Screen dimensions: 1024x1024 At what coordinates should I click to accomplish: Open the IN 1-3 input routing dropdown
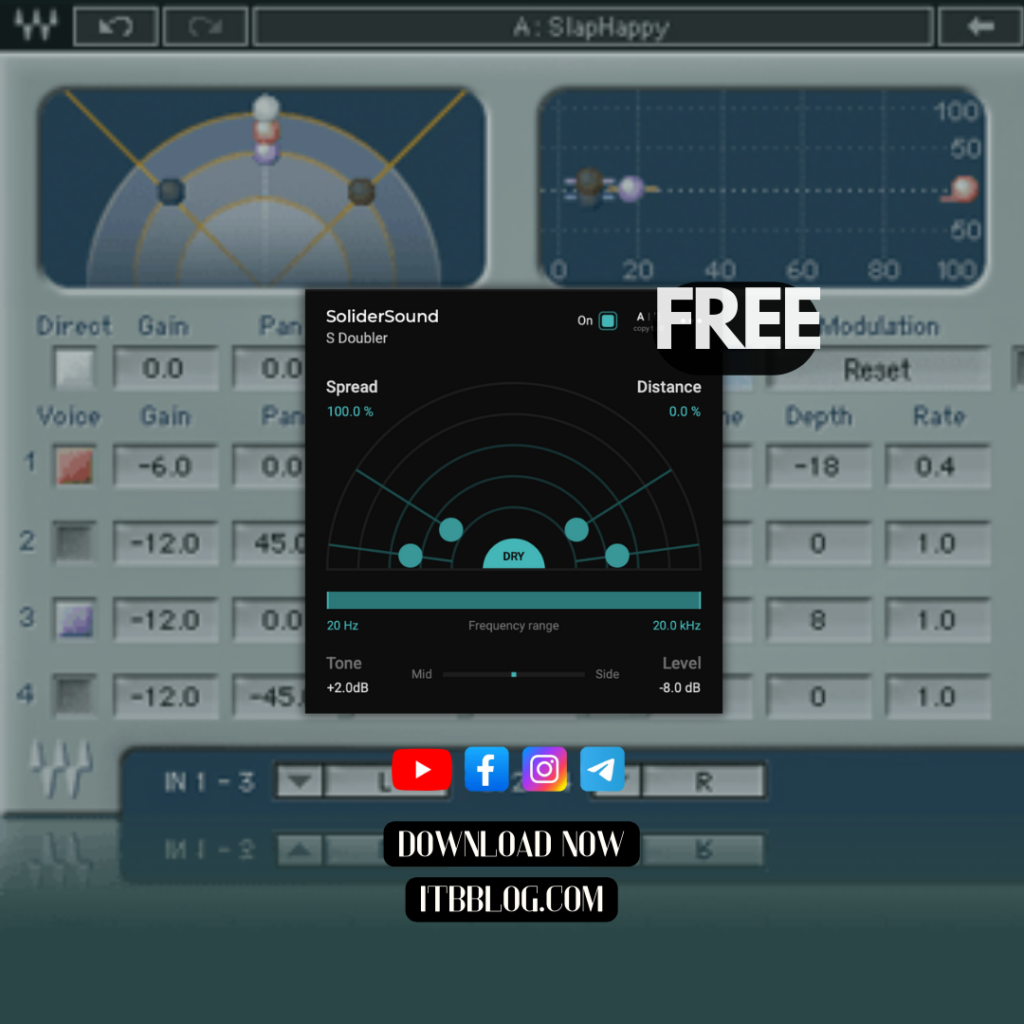click(x=297, y=782)
